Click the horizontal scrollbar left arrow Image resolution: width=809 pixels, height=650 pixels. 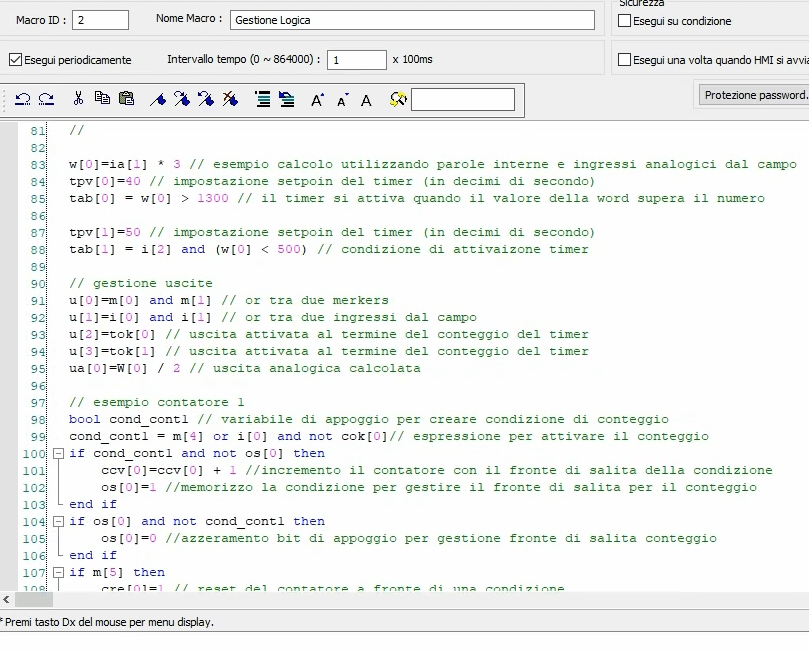6,599
